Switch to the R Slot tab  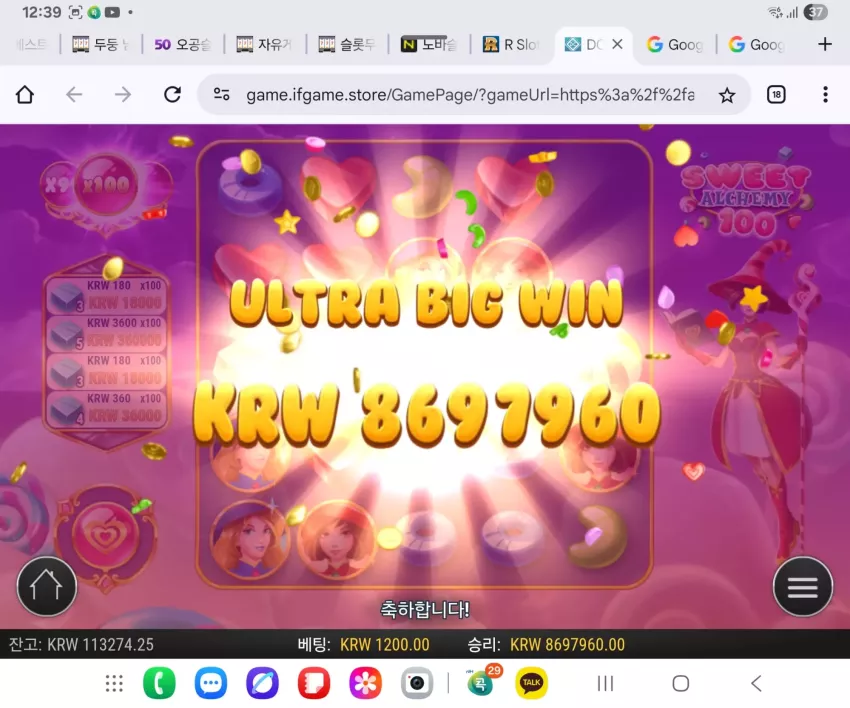(511, 44)
